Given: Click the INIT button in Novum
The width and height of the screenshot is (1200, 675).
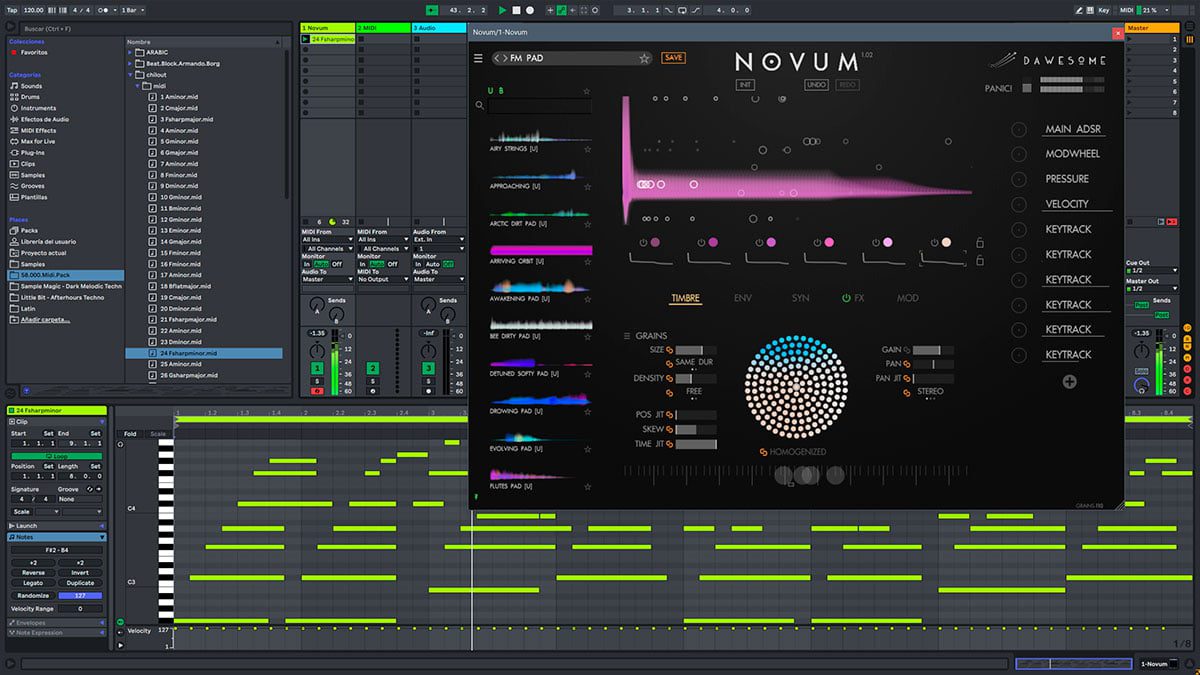Looking at the screenshot, I should coord(745,85).
